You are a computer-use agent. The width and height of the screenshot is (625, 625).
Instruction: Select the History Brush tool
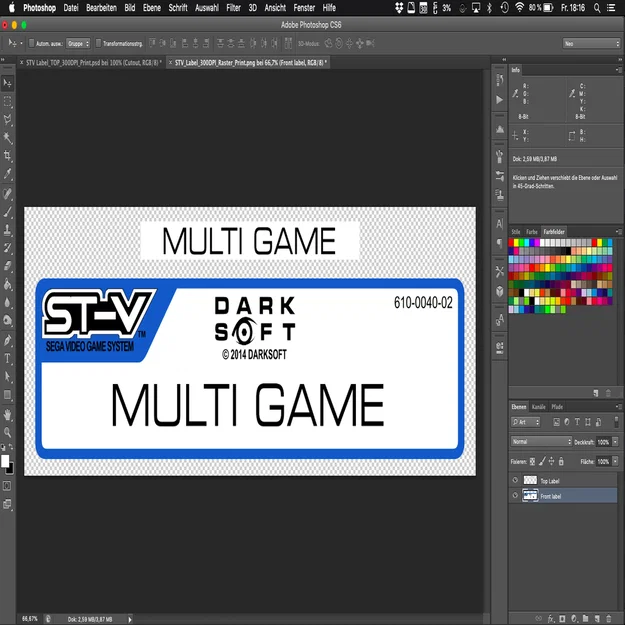[8, 248]
